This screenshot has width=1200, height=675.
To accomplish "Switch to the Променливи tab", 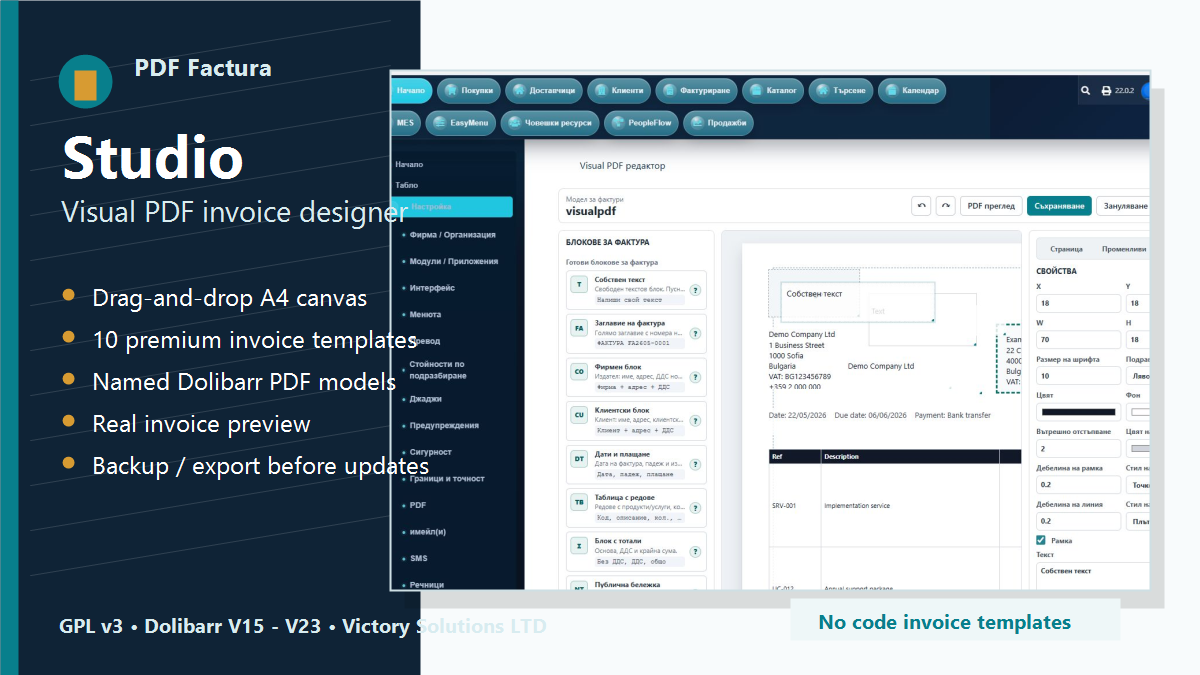I will pos(1123,249).
